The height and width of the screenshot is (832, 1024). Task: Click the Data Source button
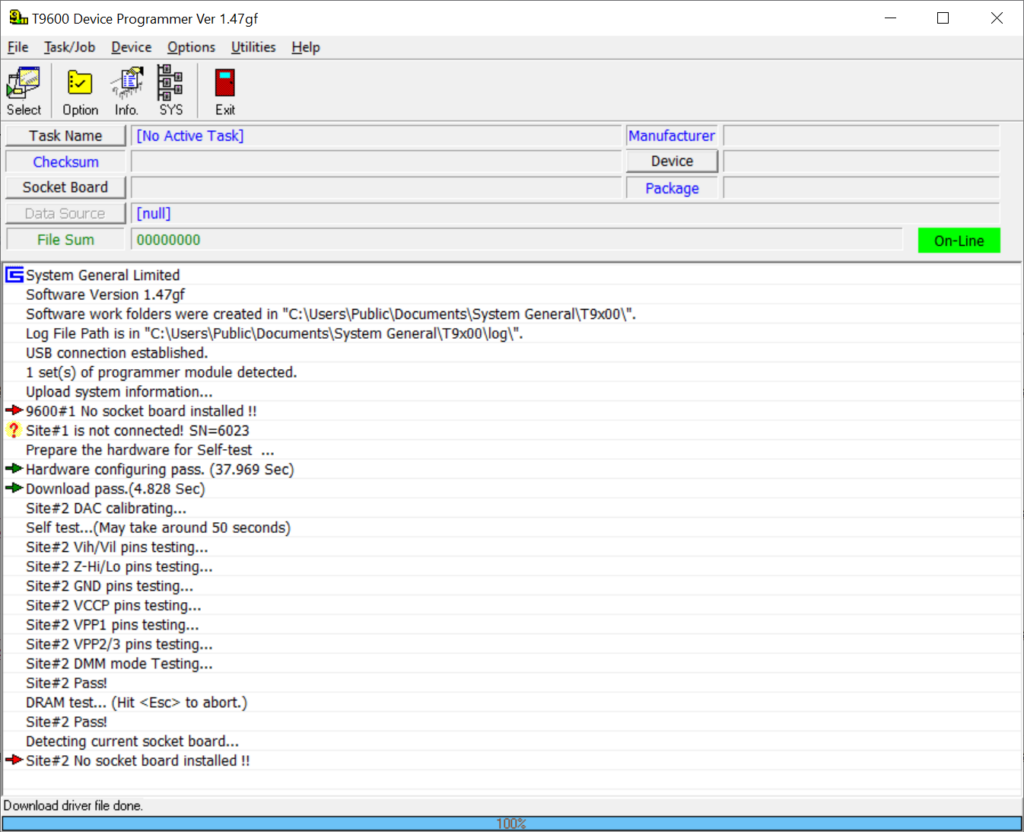65,214
